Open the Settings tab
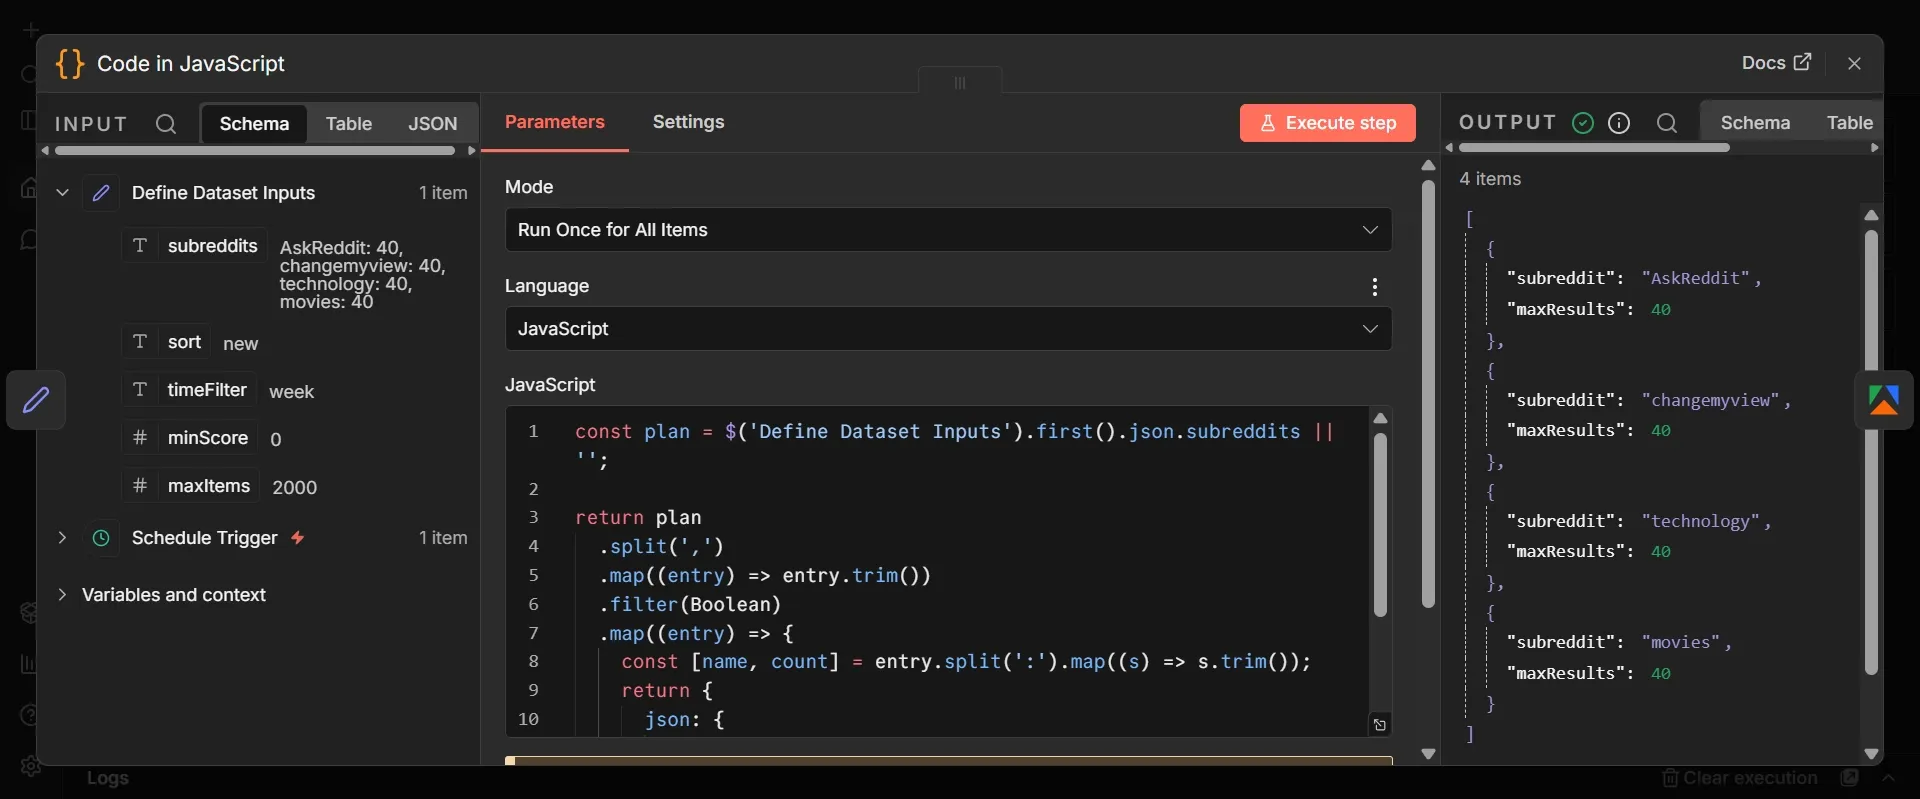This screenshot has height=799, width=1920. [689, 122]
